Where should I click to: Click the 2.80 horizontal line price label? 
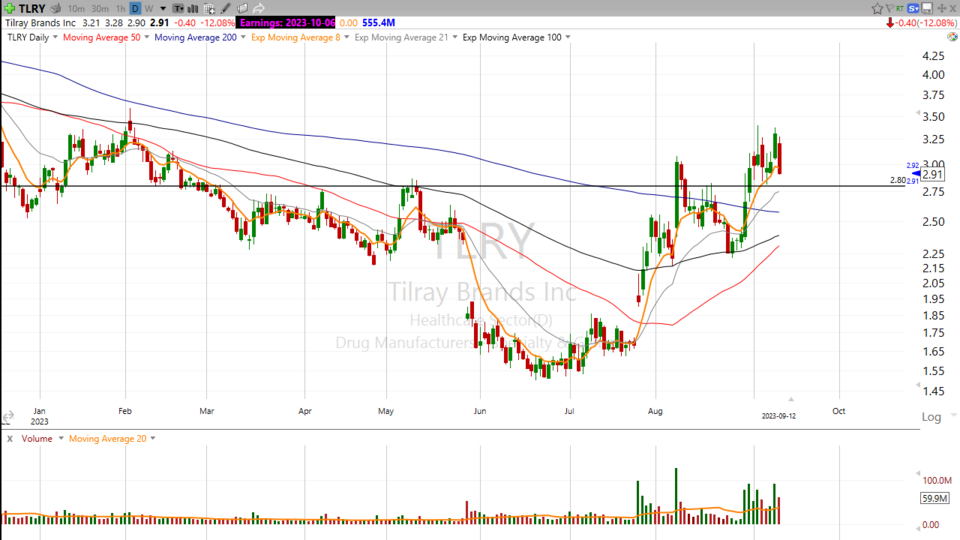pyautogui.click(x=898, y=181)
